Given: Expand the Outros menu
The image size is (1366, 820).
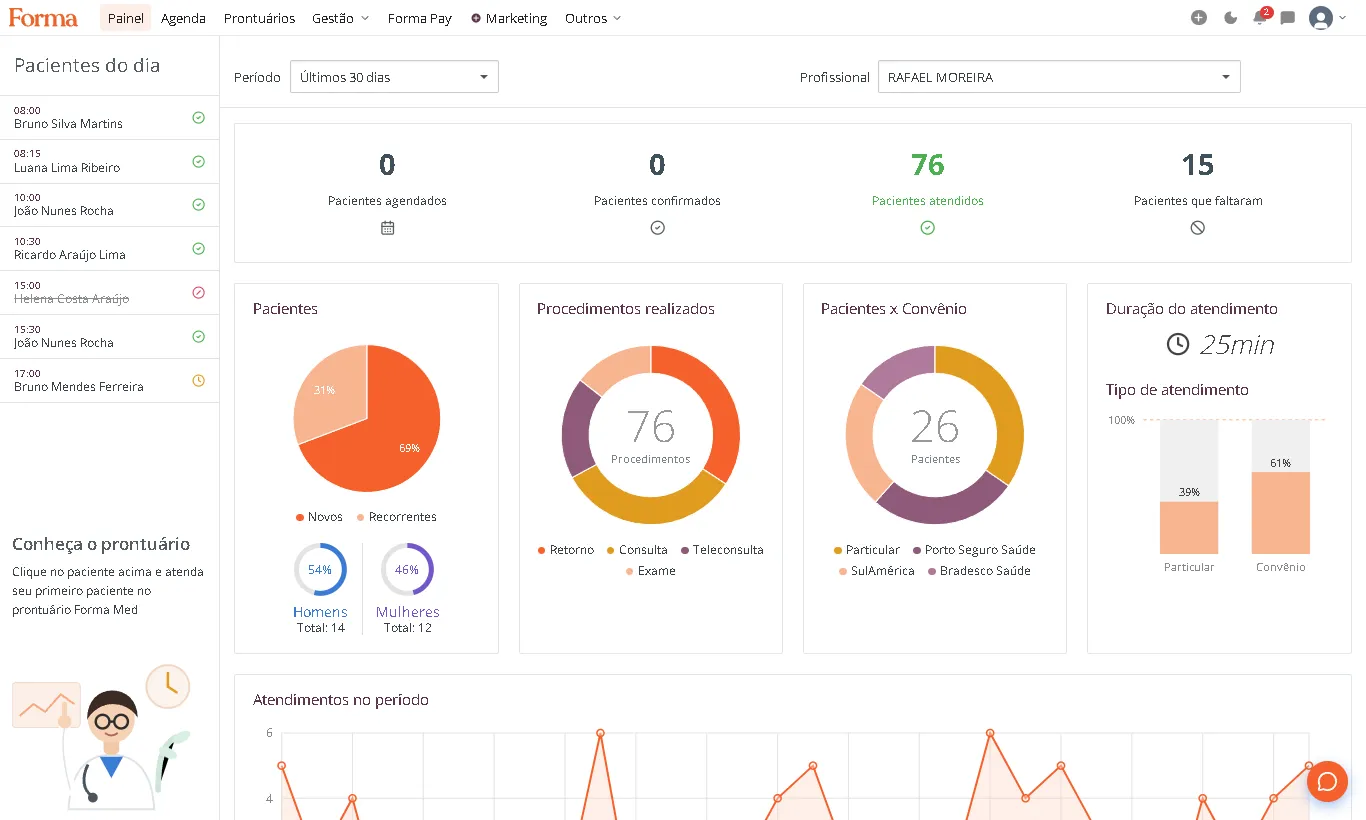Looking at the screenshot, I should click(x=593, y=18).
